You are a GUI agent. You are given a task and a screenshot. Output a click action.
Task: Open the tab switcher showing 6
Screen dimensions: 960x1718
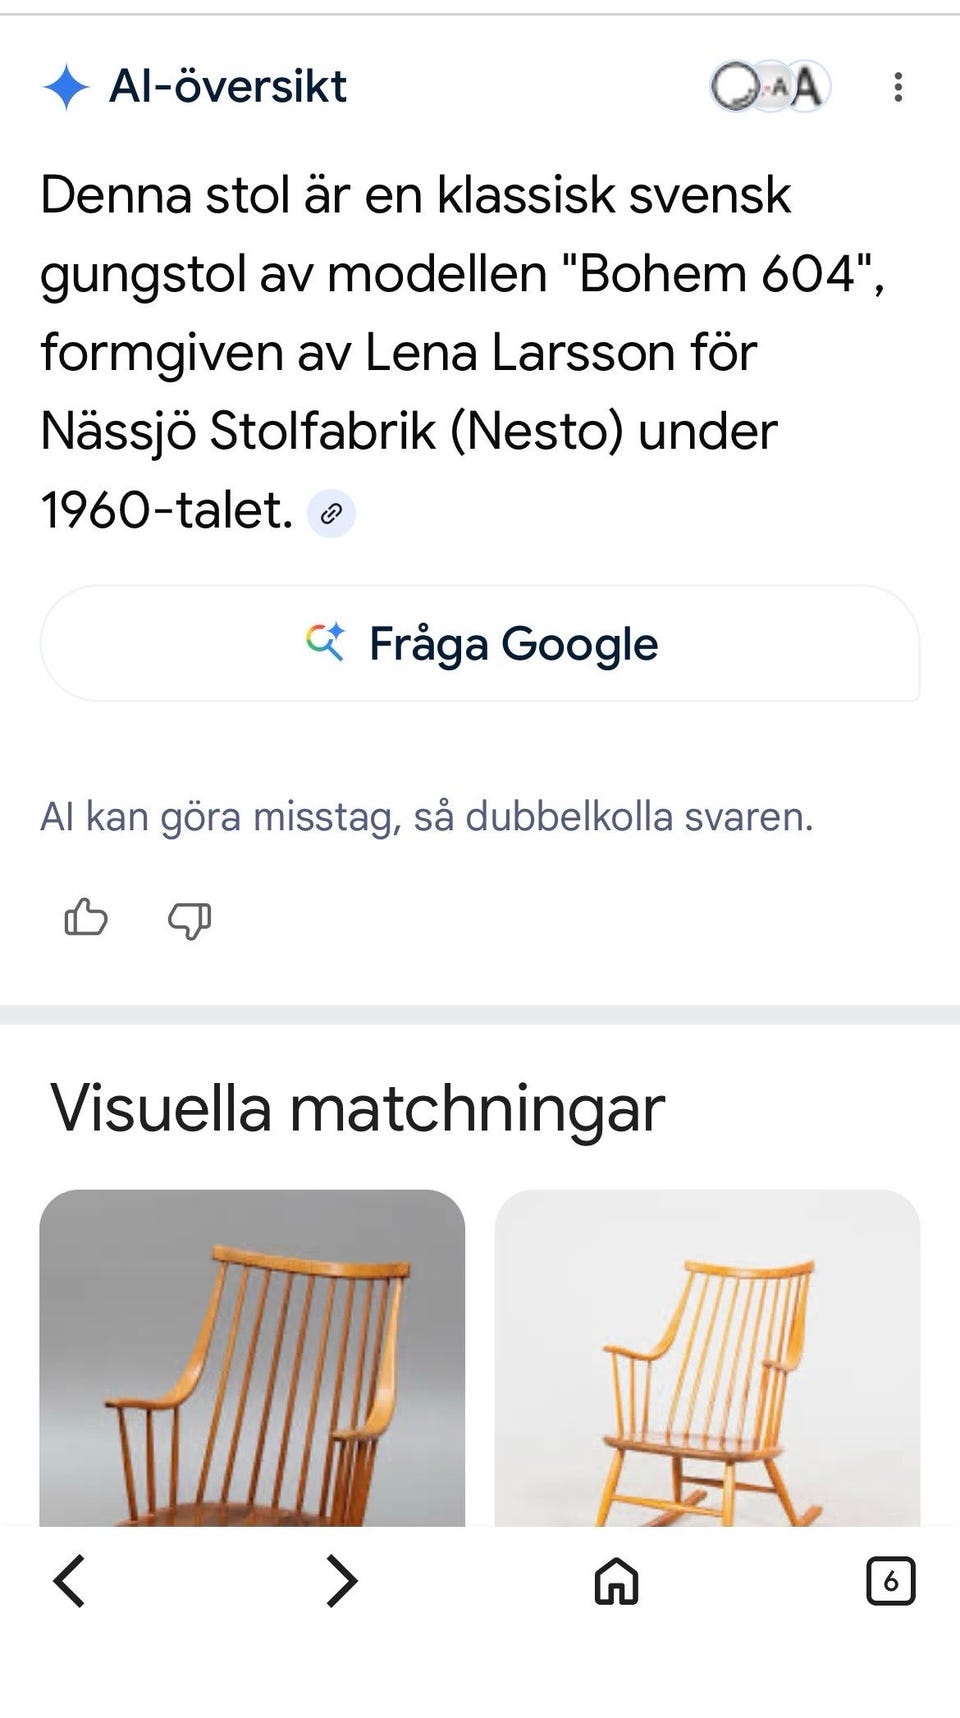point(889,1582)
